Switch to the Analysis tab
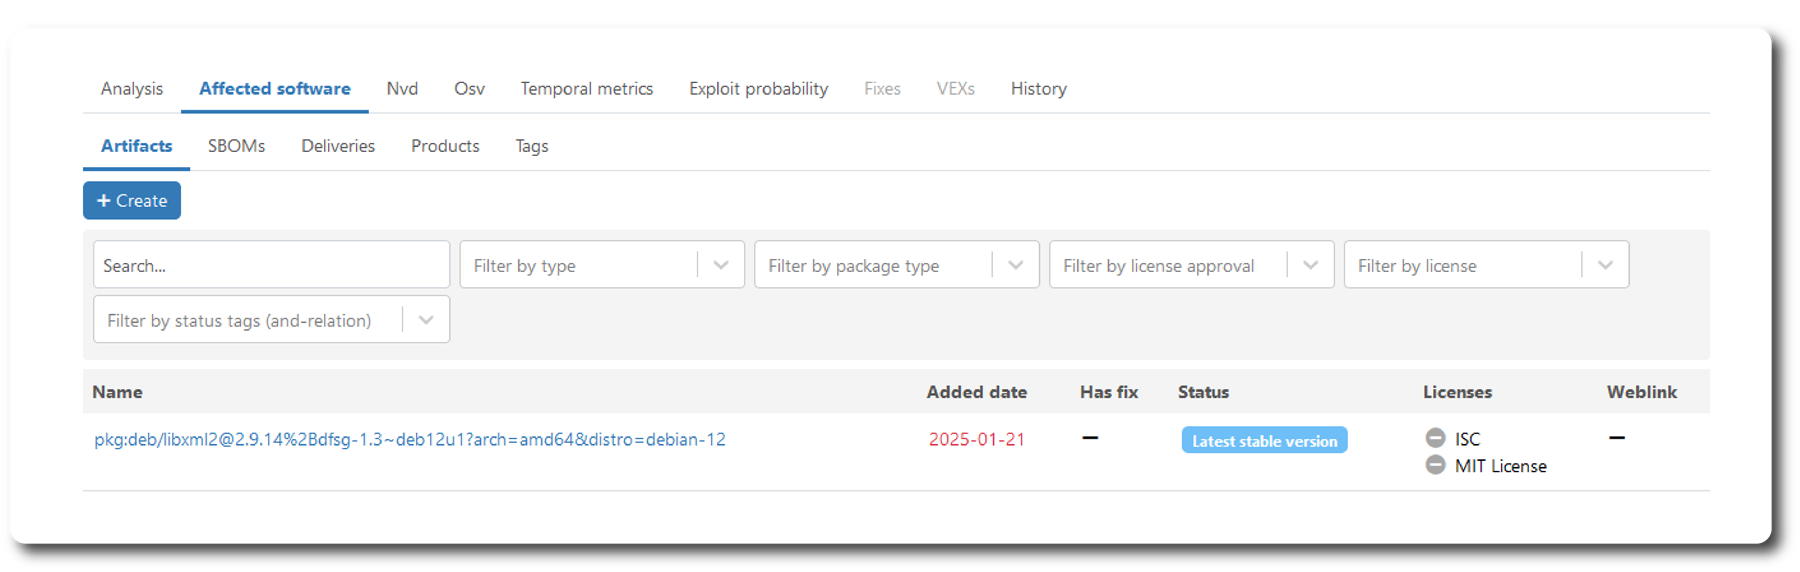This screenshot has width=1800, height=572. coord(132,89)
